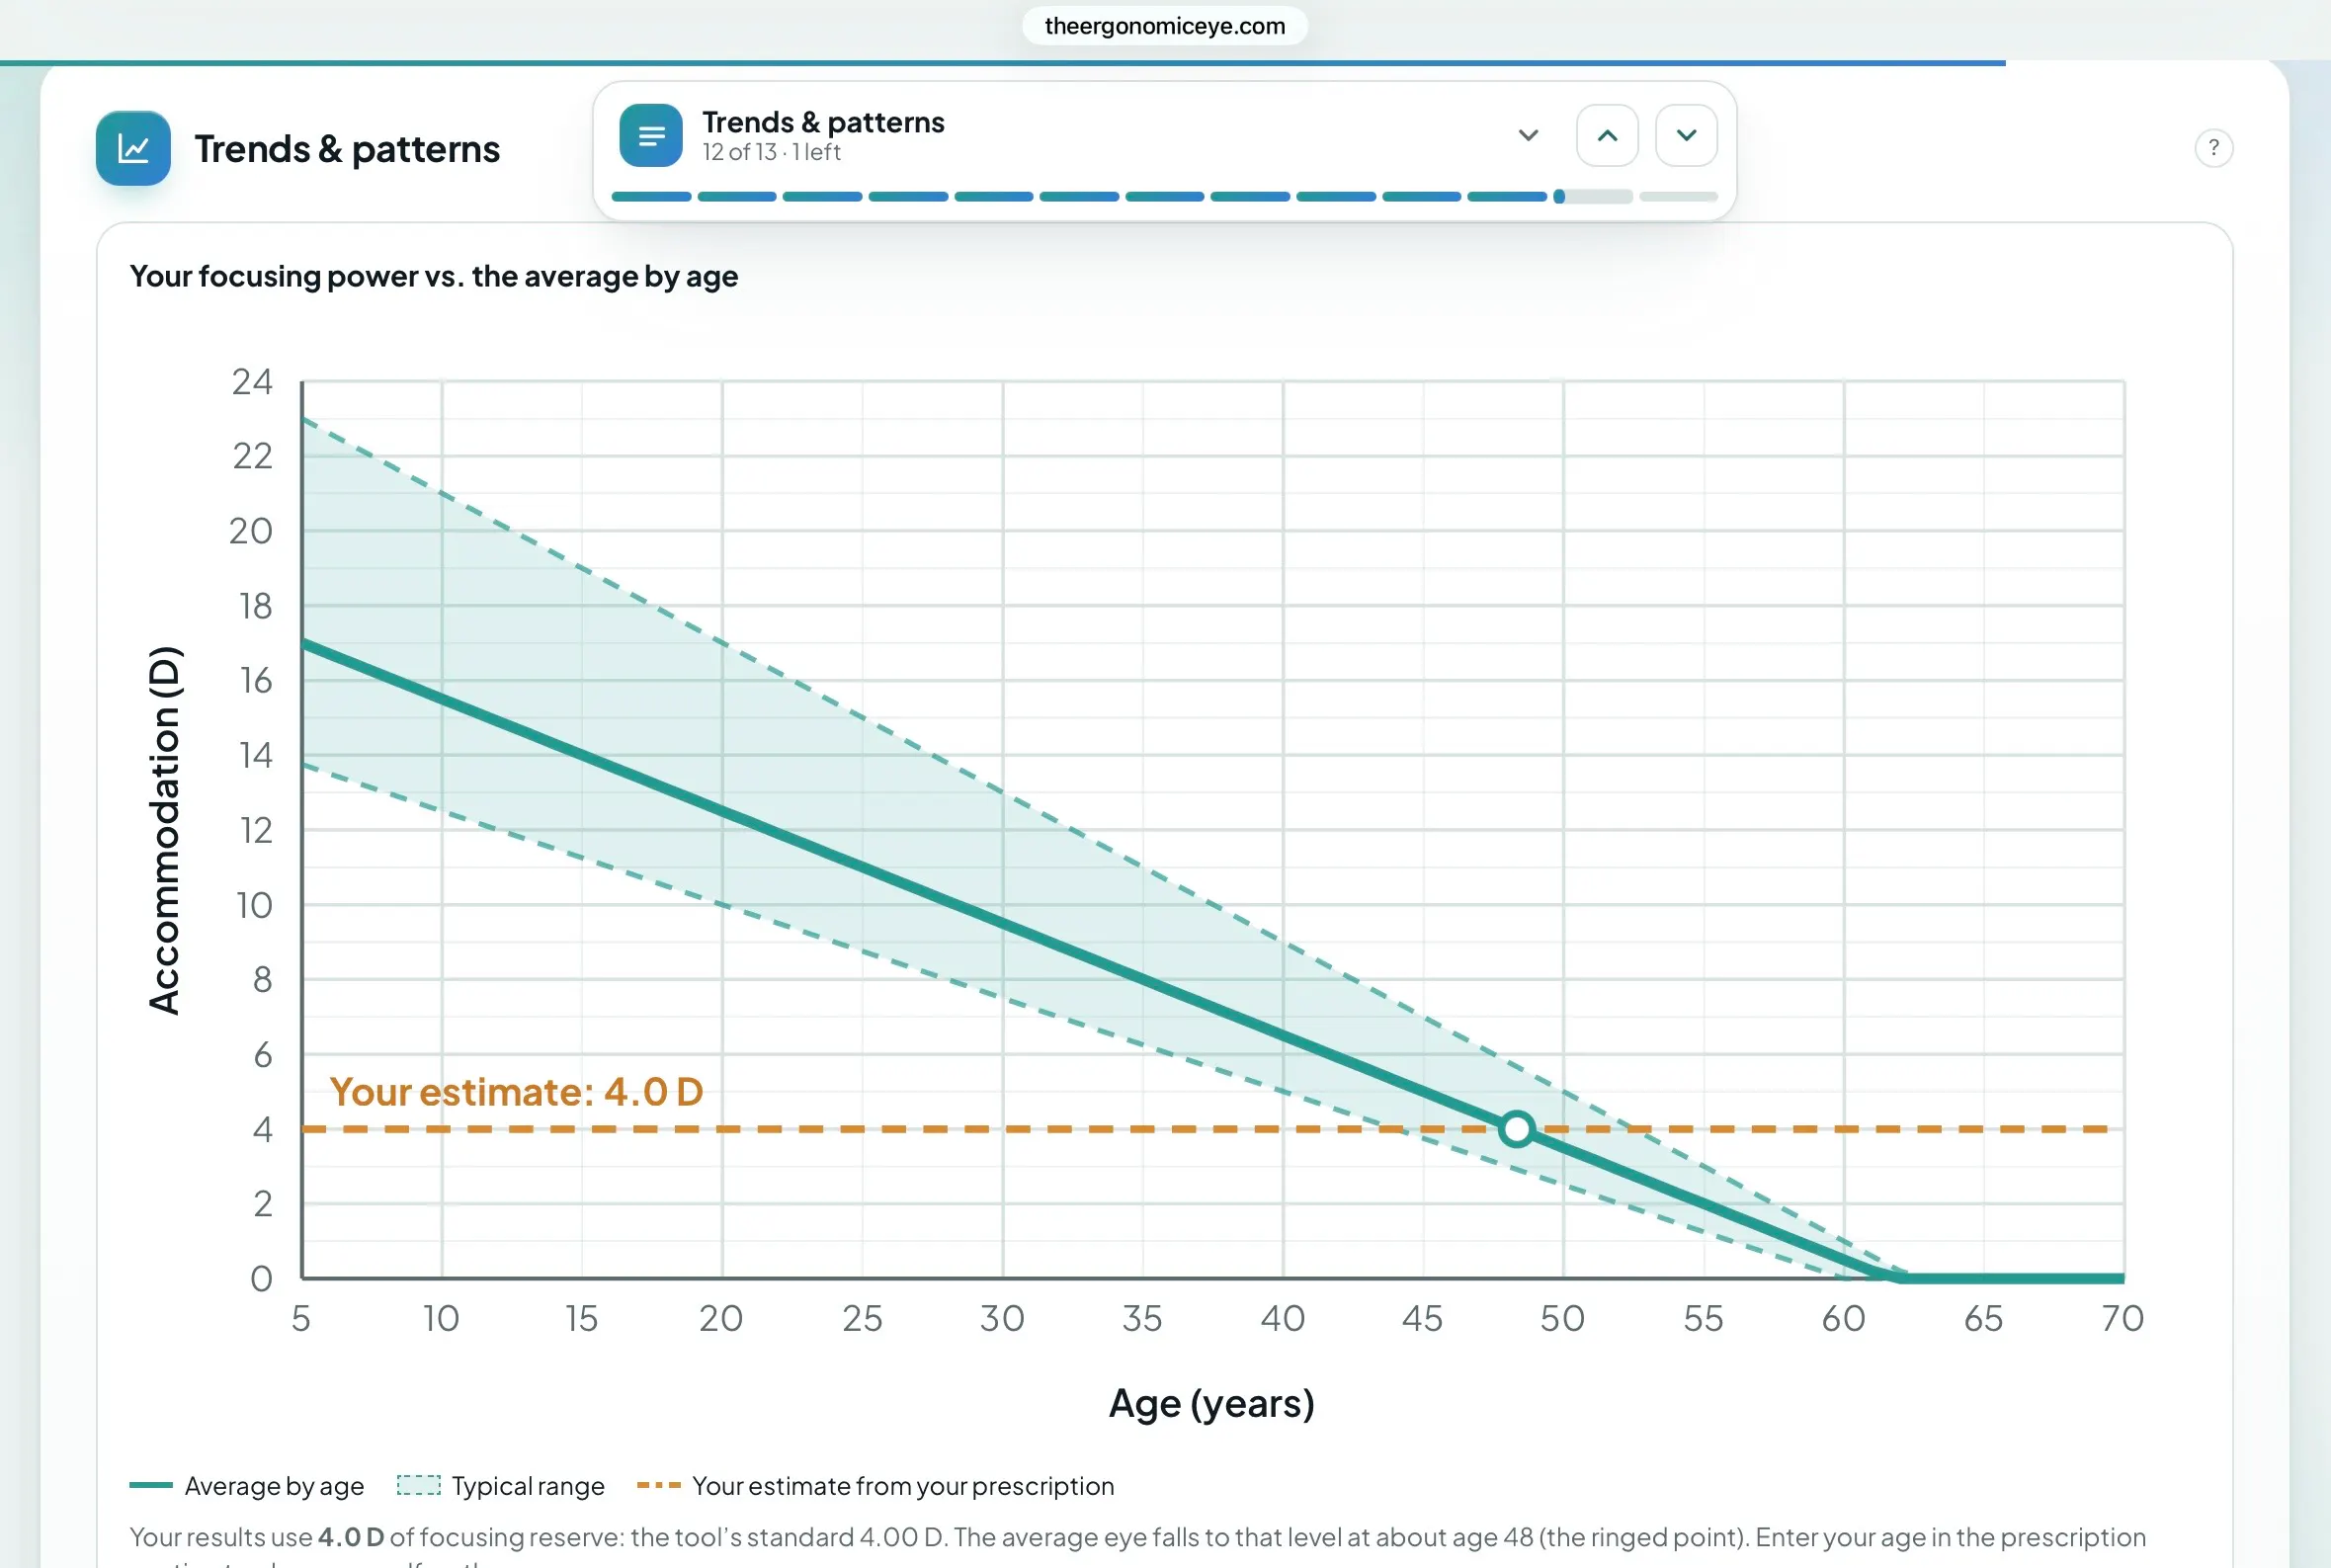2331x1568 pixels.
Task: Click the theergonomiceye.com address pill
Action: coord(1165,26)
